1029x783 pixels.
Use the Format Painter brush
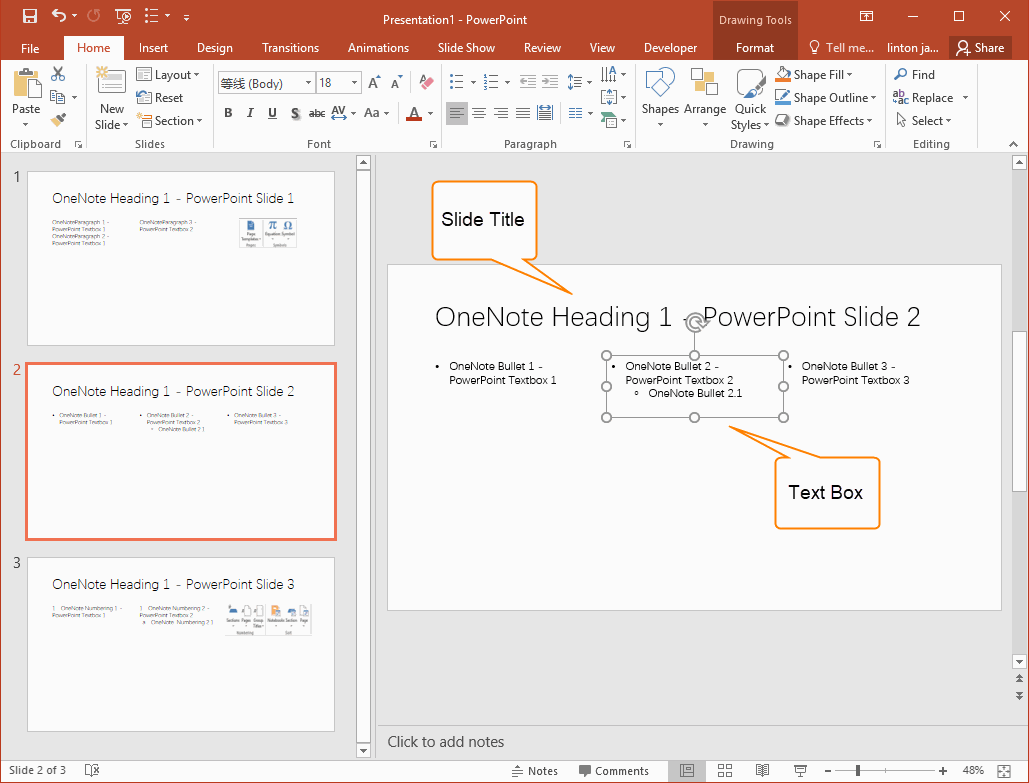(58, 119)
